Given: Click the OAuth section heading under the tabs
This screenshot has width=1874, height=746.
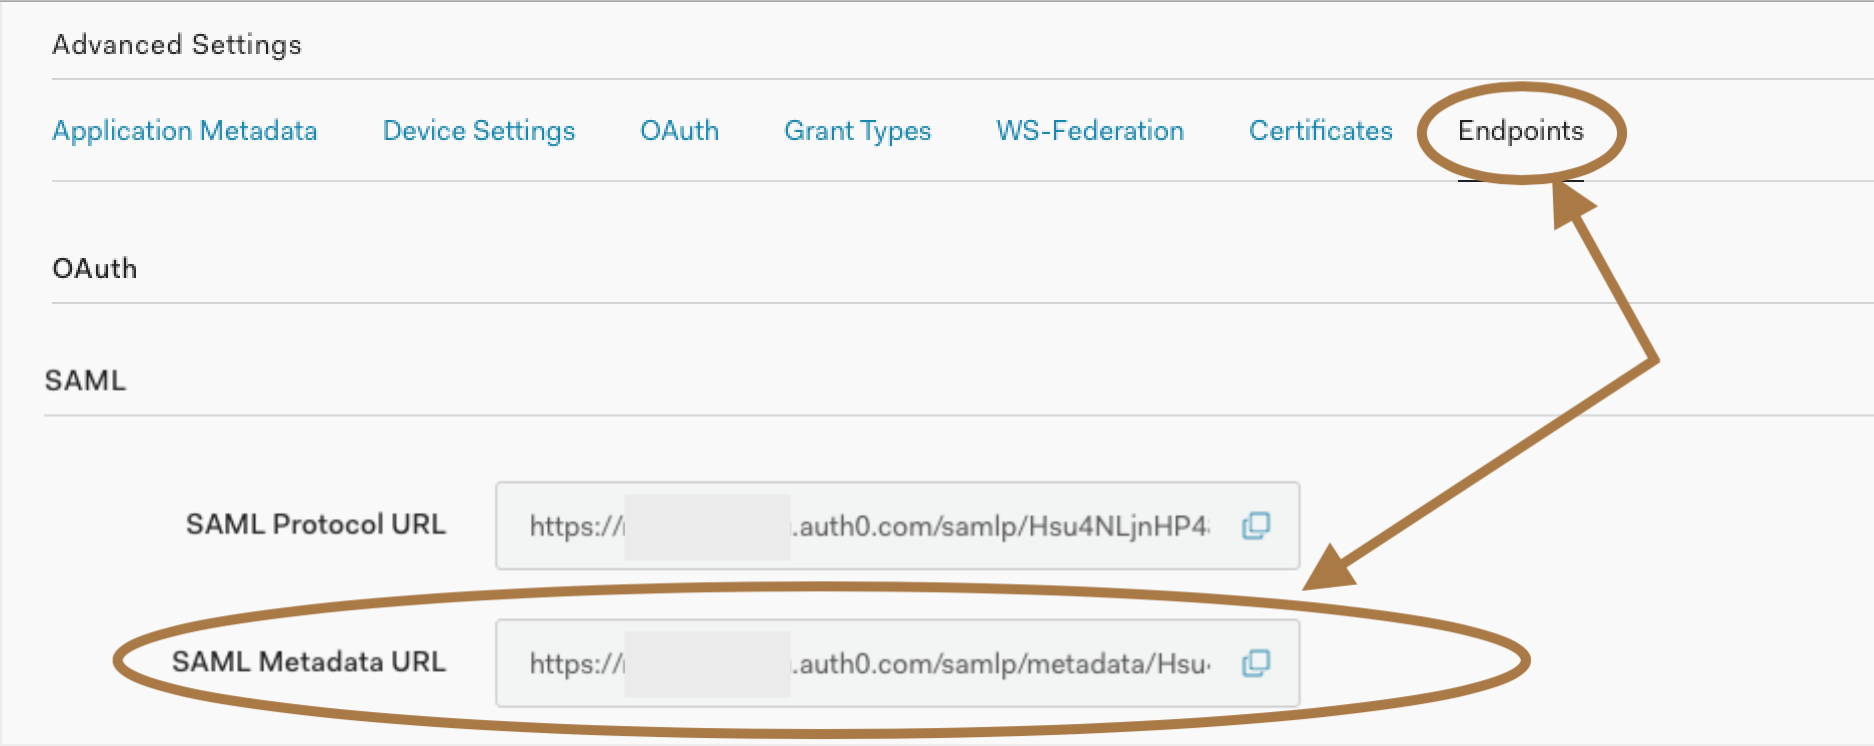Looking at the screenshot, I should (x=95, y=269).
